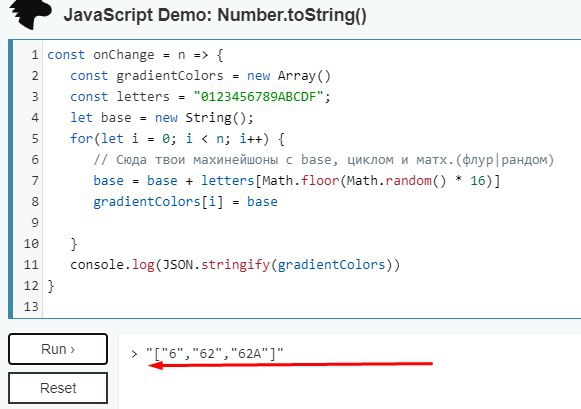Place cursor on line 1 onChange declaration
The height and width of the screenshot is (409, 581).
click(x=135, y=55)
